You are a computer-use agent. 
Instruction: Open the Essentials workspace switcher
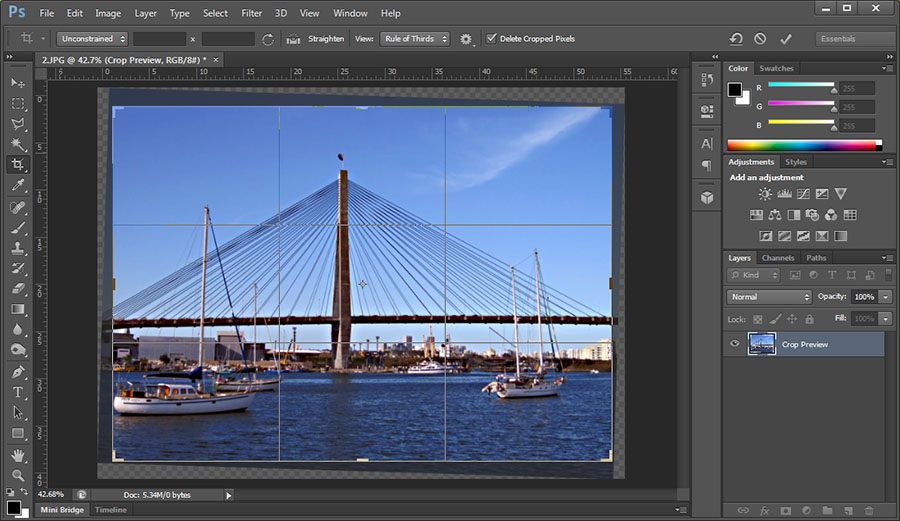coord(852,39)
